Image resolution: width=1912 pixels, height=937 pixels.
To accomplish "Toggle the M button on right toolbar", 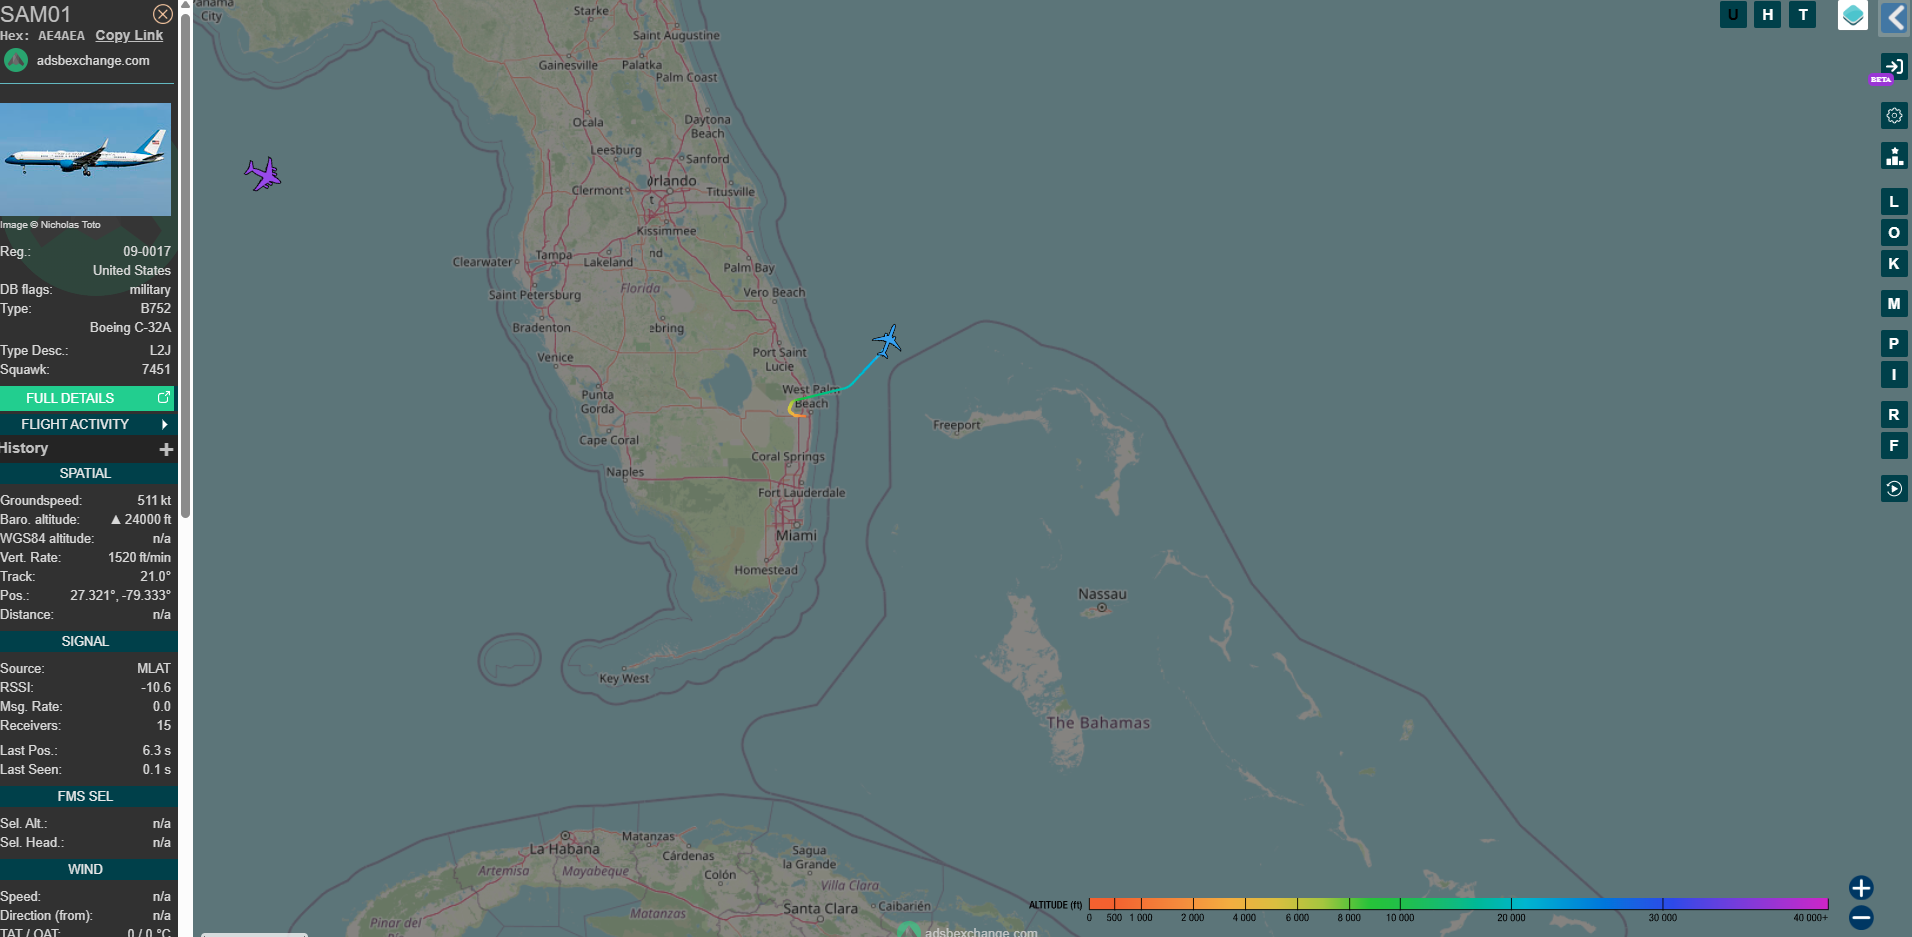I will pos(1894,304).
